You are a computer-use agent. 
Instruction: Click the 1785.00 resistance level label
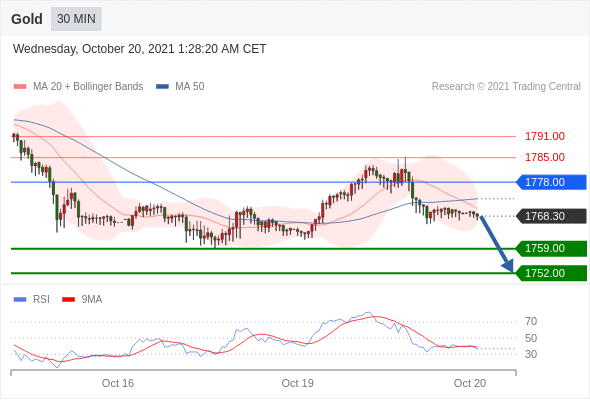coord(544,157)
